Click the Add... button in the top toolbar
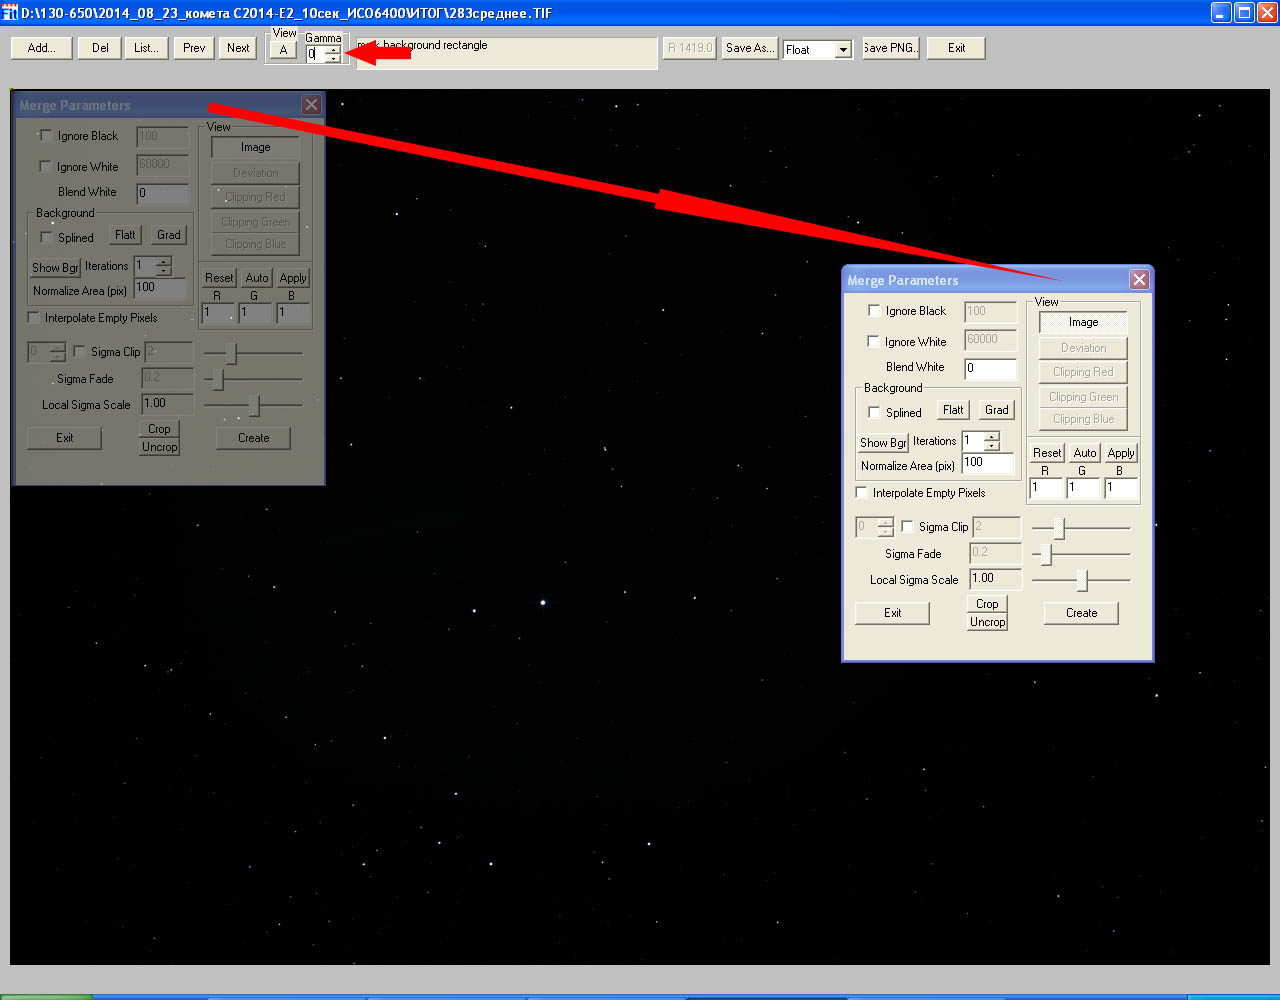 [x=41, y=48]
